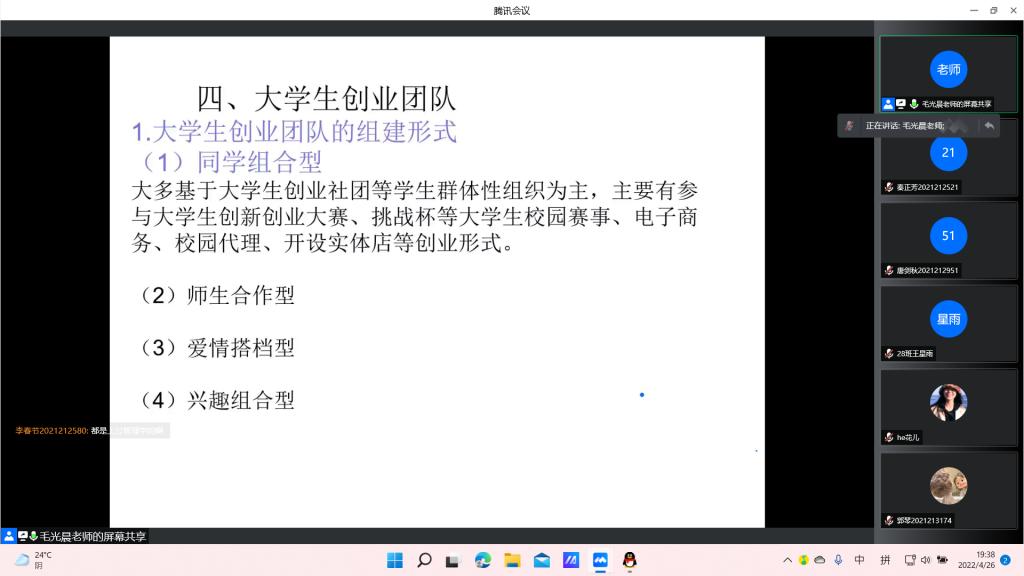
Task: Toggle the 中 input method indicator
Action: (x=859, y=560)
